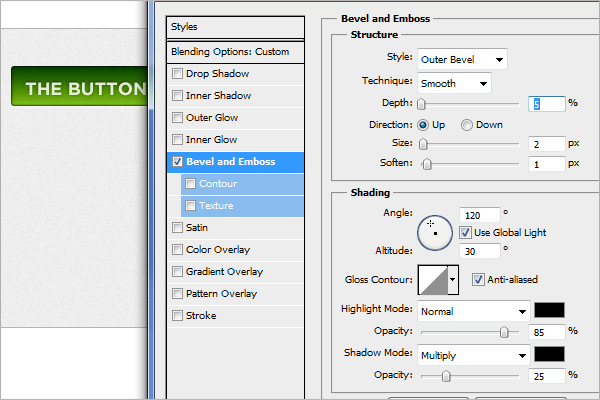Open the Styles panel entry
The height and width of the screenshot is (400, 600).
235,27
